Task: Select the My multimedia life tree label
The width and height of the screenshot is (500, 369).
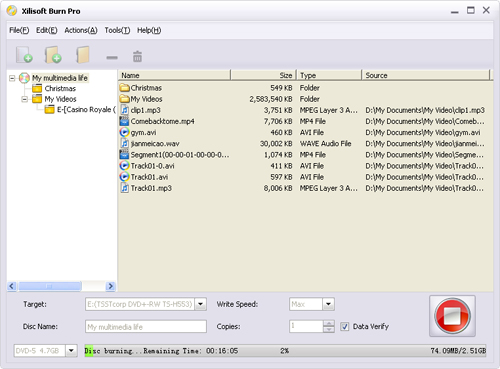Action: pos(60,78)
